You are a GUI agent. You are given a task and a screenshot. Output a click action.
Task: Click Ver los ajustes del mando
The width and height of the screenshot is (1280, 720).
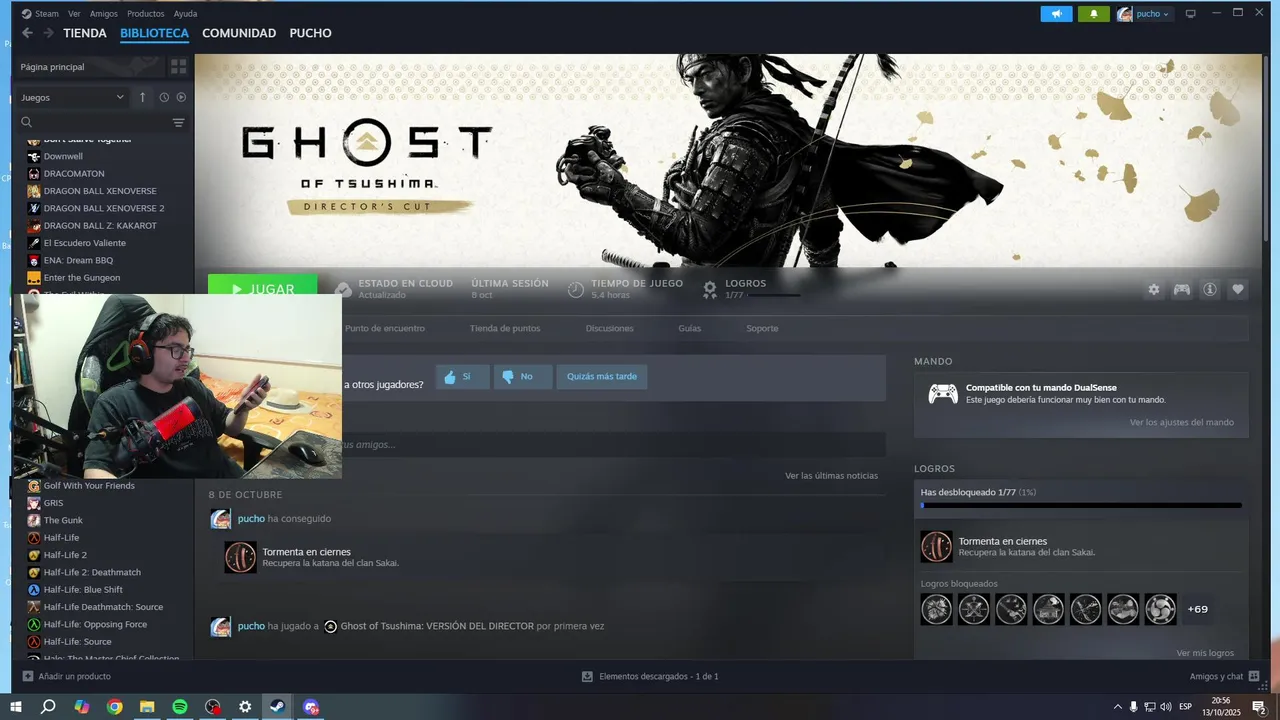(1182, 422)
